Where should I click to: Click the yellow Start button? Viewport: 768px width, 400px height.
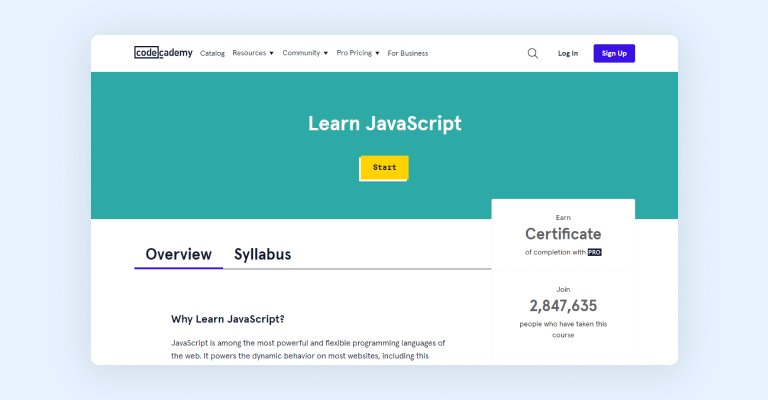click(384, 167)
